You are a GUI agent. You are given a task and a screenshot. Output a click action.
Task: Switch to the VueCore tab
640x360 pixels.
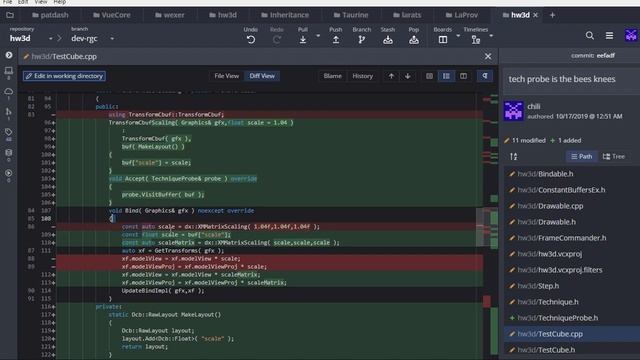coord(112,15)
